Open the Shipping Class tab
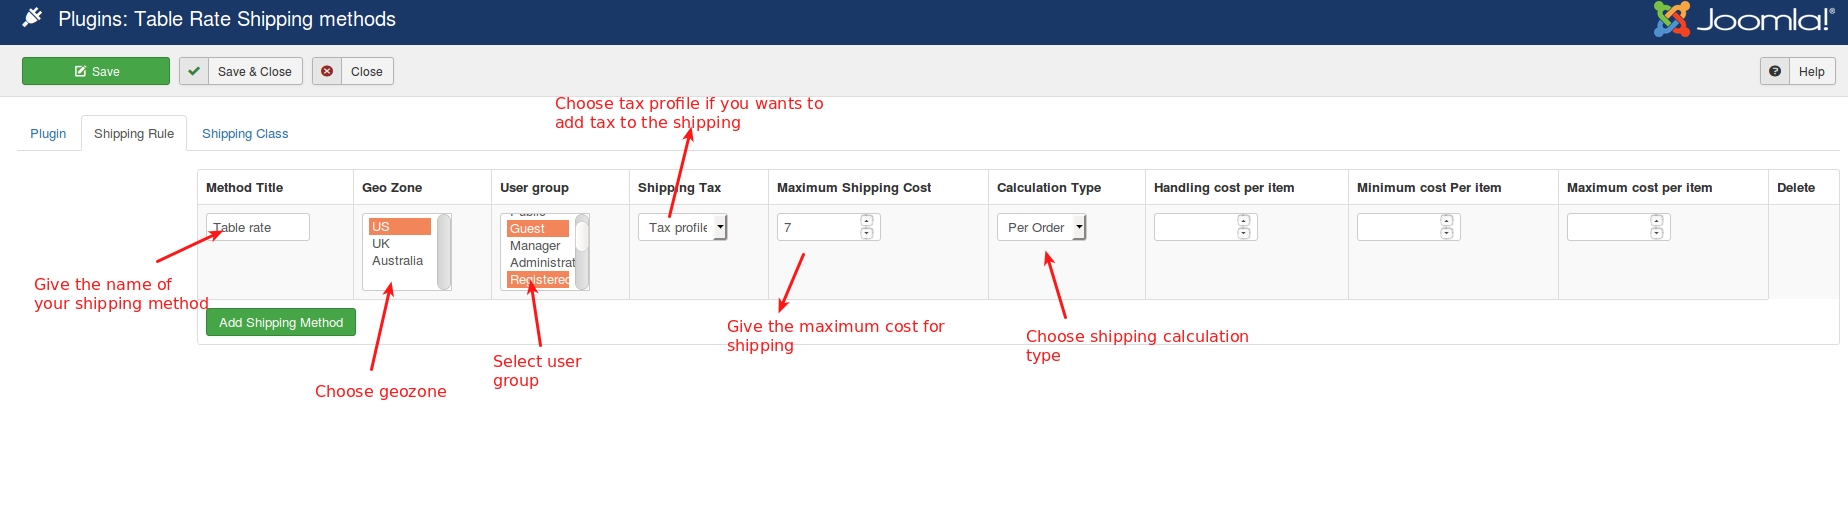Viewport: 1848px width, 511px height. coord(245,133)
